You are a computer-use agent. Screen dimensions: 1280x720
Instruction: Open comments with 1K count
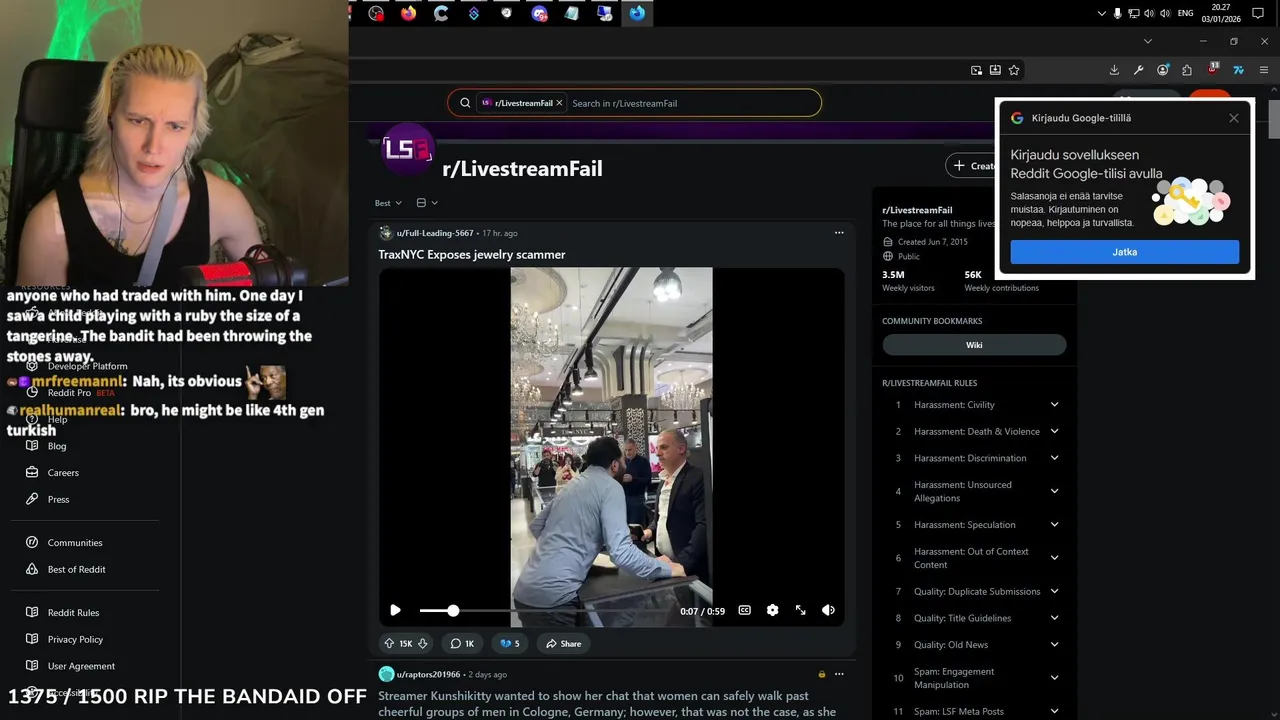click(x=462, y=644)
